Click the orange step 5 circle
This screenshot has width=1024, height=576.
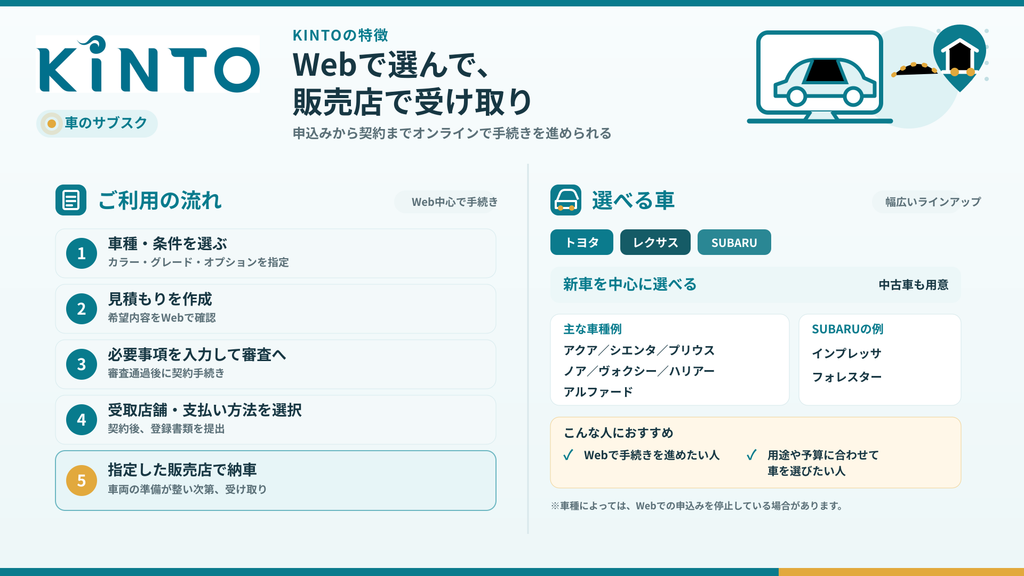(82, 481)
